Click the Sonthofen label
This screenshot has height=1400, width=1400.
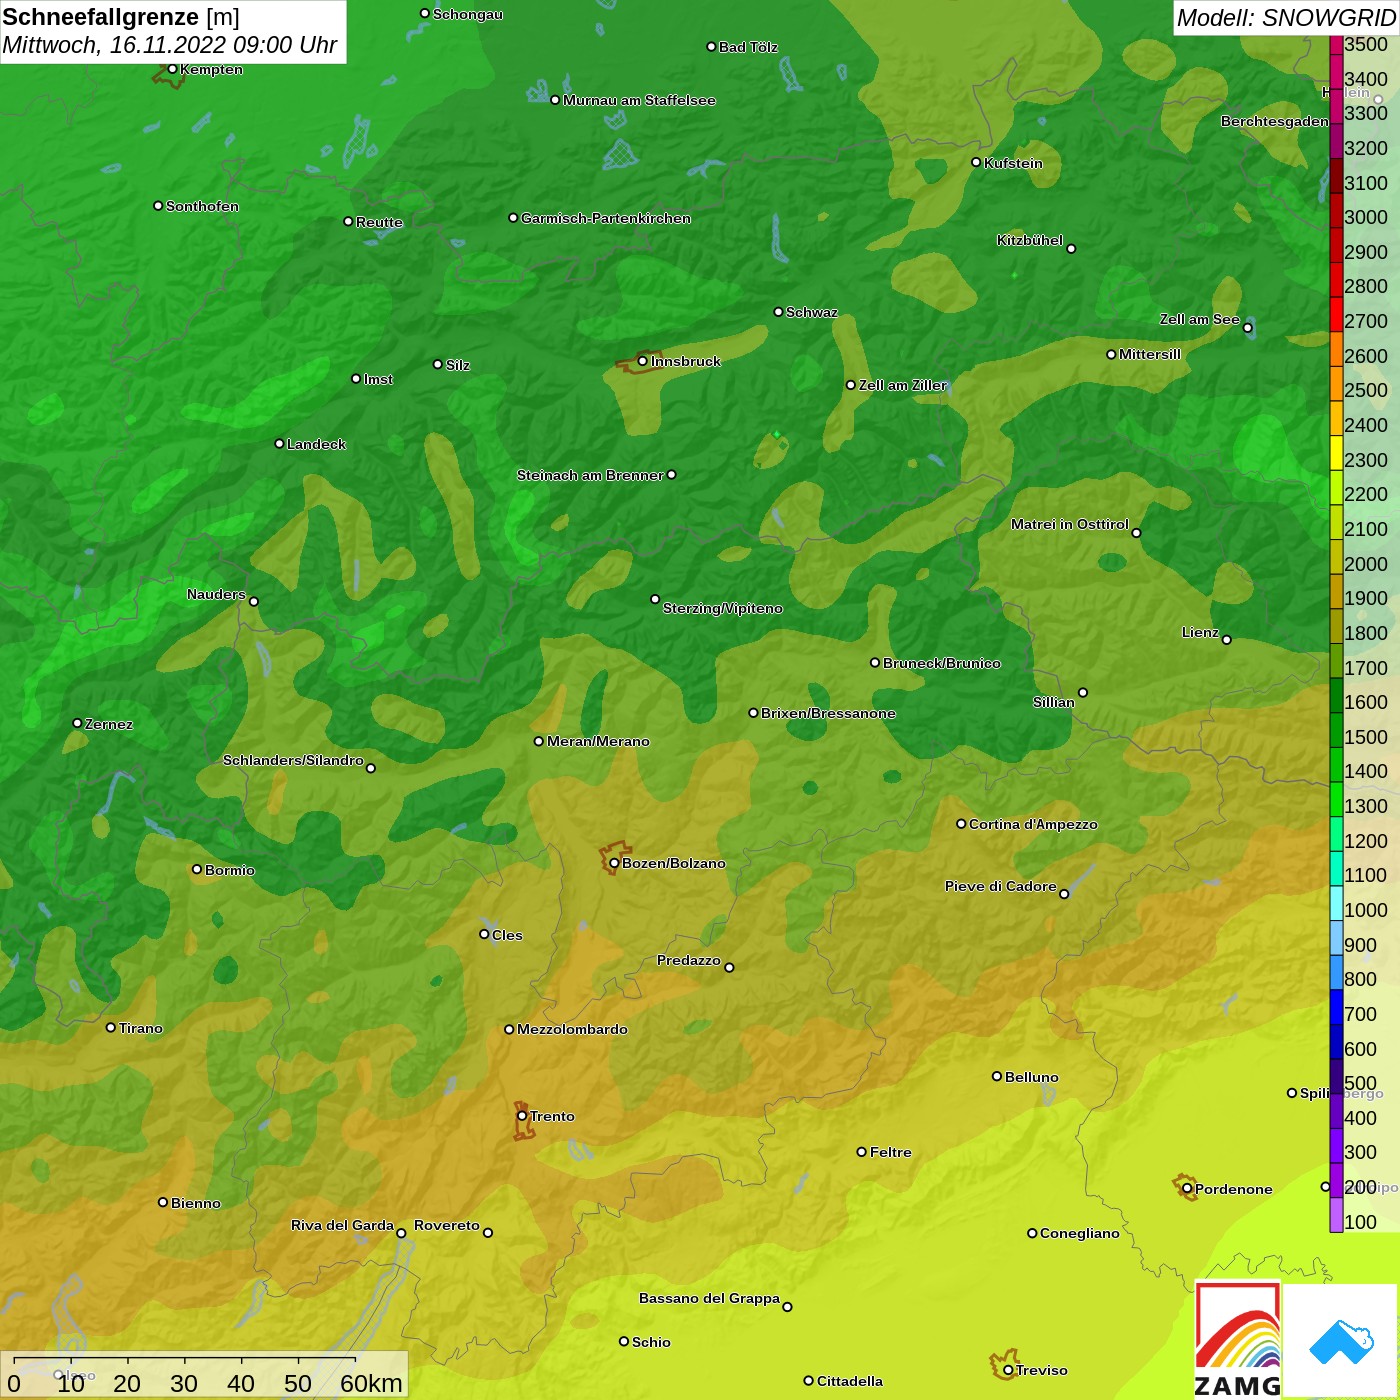pyautogui.click(x=202, y=206)
